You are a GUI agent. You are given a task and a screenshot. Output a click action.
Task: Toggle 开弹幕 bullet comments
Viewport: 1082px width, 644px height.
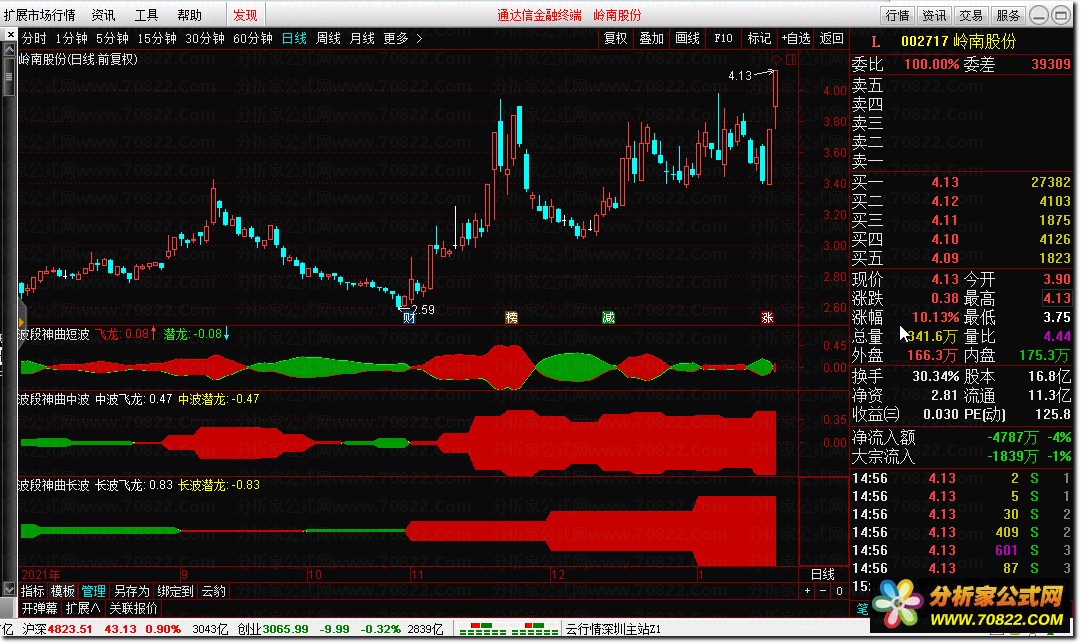(39, 608)
